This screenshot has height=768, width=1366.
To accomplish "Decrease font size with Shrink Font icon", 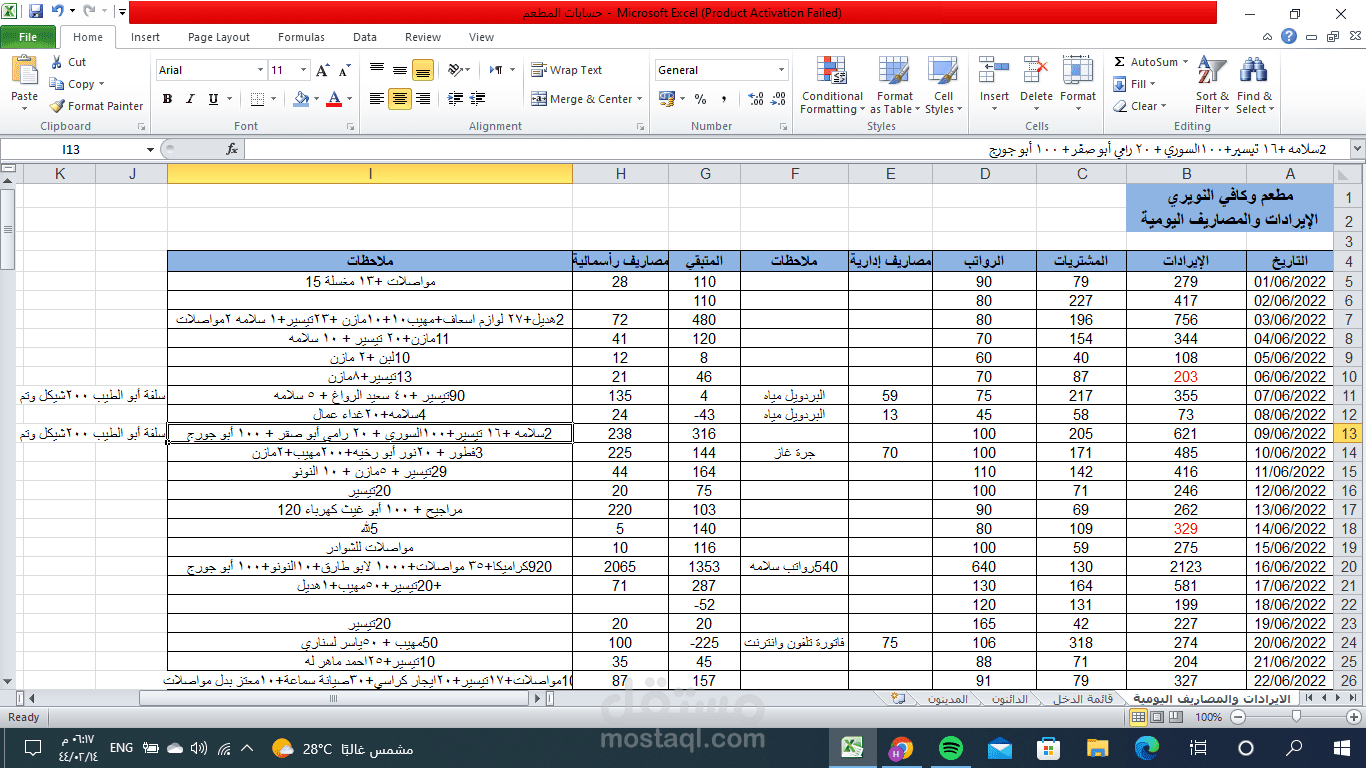I will [343, 70].
